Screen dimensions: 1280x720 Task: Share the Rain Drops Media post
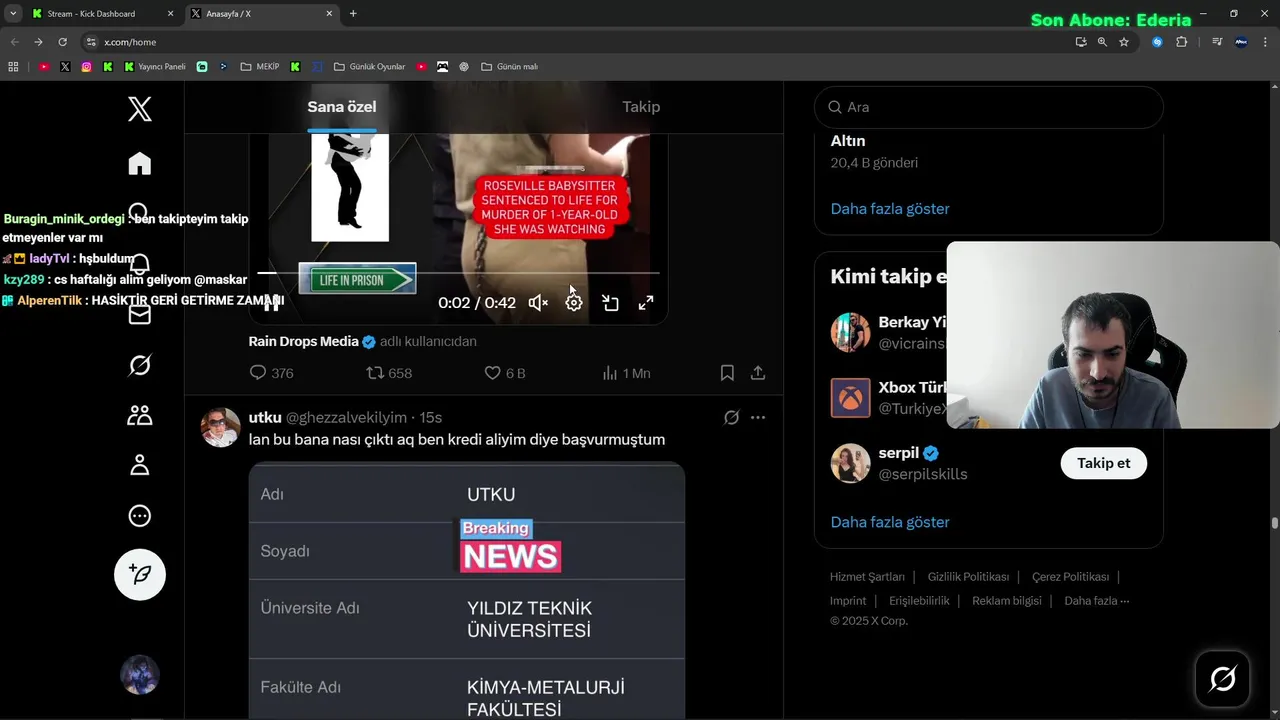pos(758,373)
